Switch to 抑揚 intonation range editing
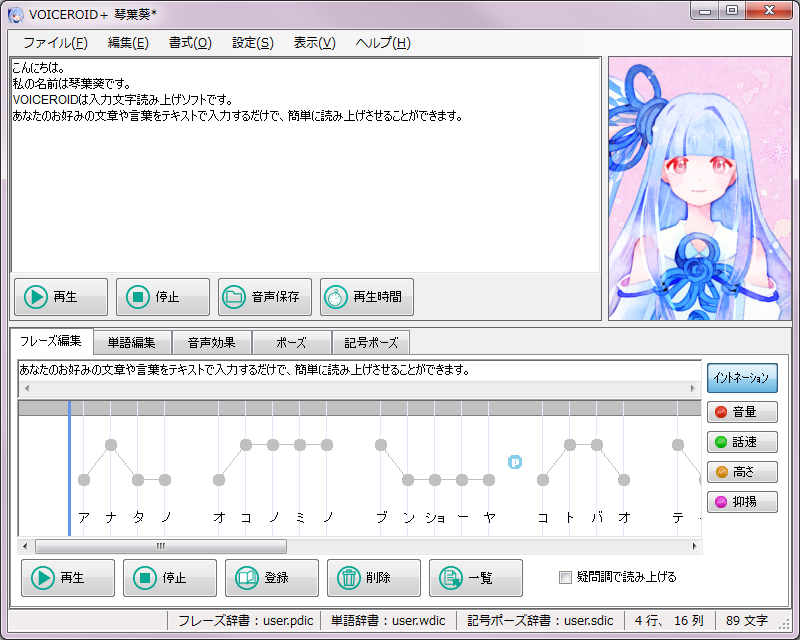800x640 pixels. tap(742, 502)
